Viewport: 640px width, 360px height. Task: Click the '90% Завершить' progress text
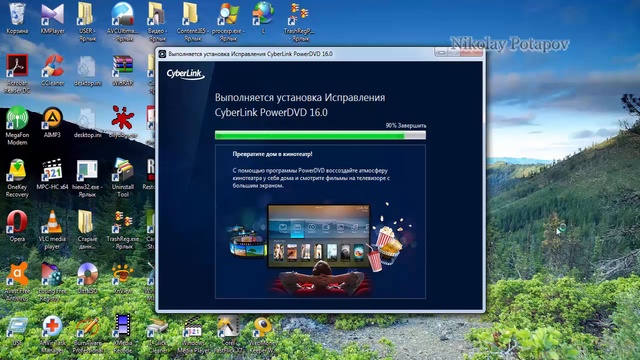[406, 126]
